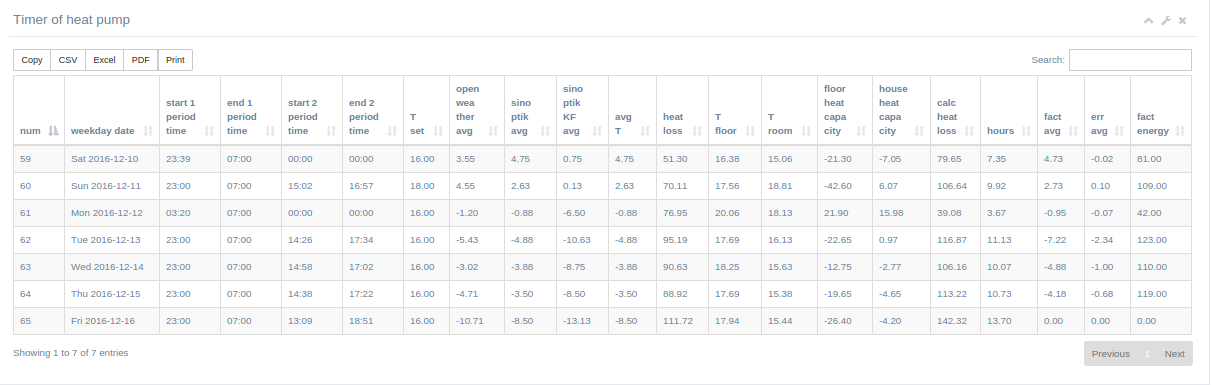Go to Next page of entries
This screenshot has width=1212, height=385.
(1174, 354)
